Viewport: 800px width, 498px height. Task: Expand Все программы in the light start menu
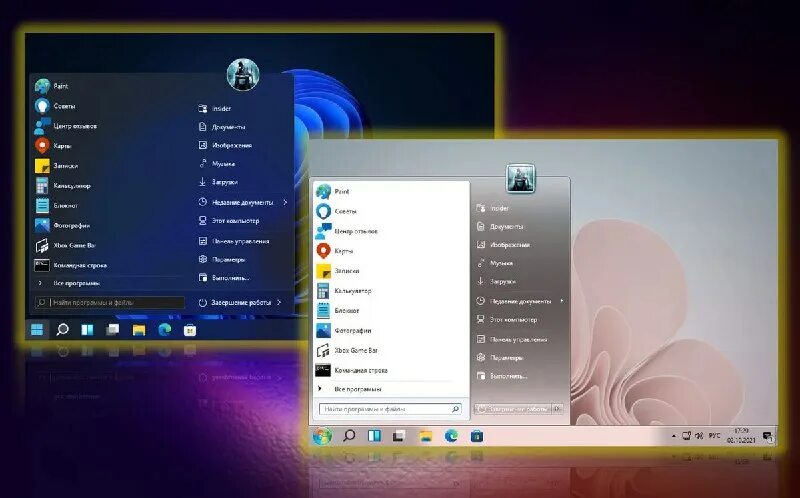tap(350, 389)
